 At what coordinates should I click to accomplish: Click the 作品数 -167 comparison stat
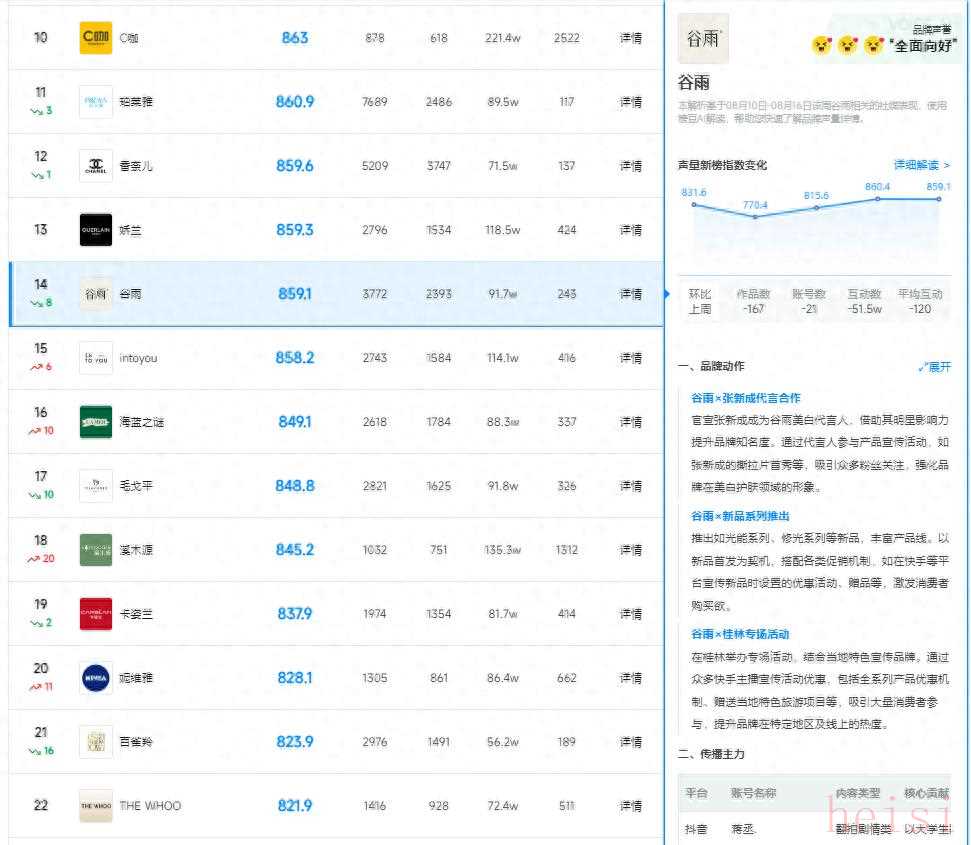[x=753, y=301]
